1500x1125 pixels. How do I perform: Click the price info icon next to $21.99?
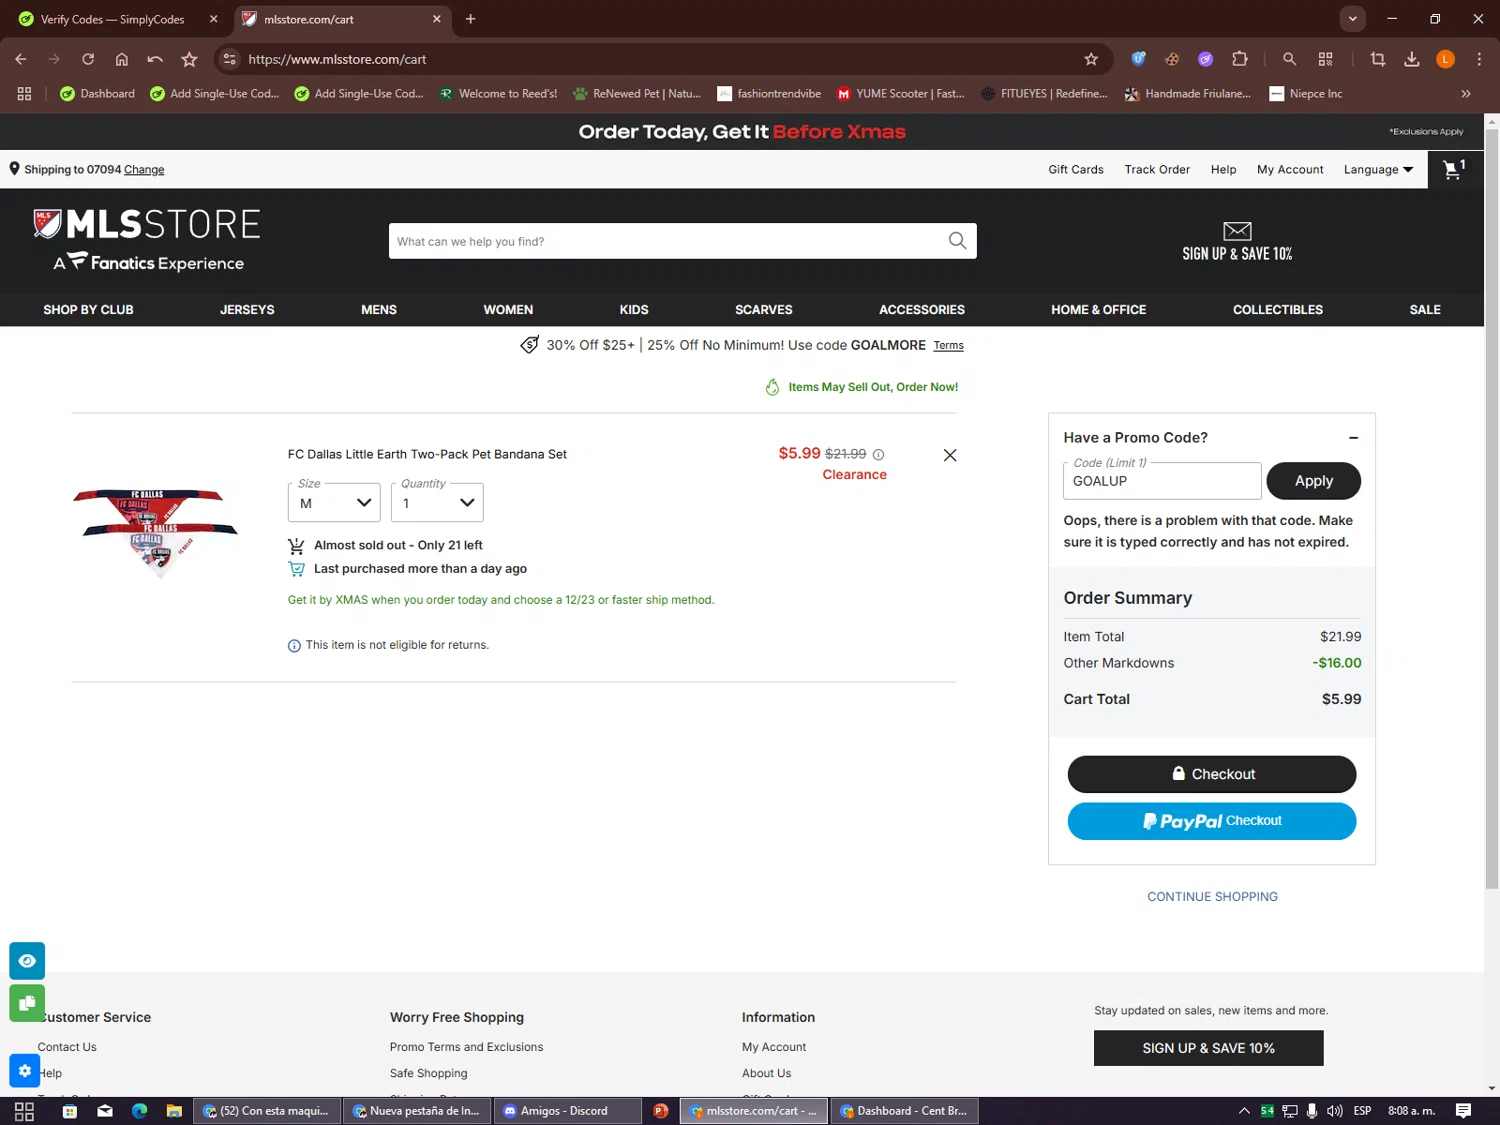tap(878, 454)
